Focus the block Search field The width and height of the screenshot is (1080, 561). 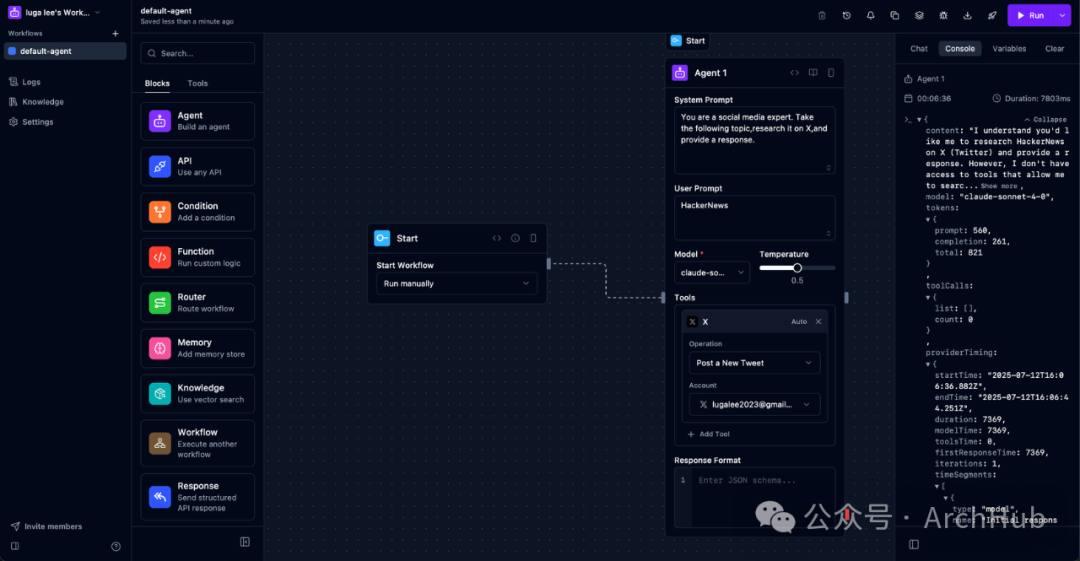(198, 53)
